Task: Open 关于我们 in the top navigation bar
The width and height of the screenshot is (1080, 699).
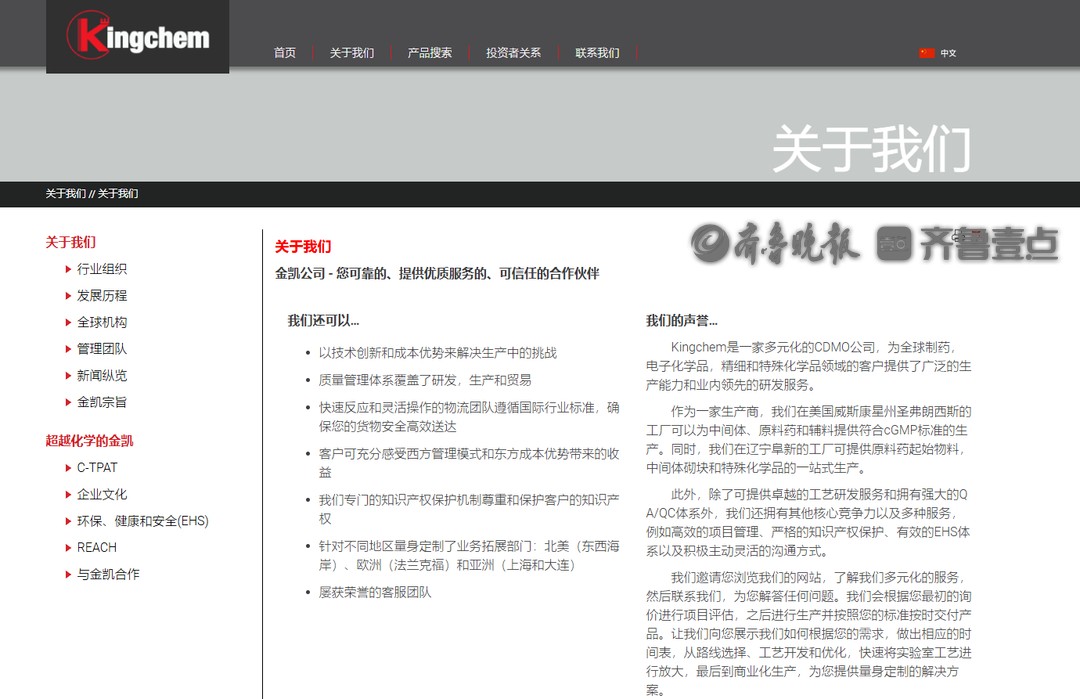Action: pos(352,53)
